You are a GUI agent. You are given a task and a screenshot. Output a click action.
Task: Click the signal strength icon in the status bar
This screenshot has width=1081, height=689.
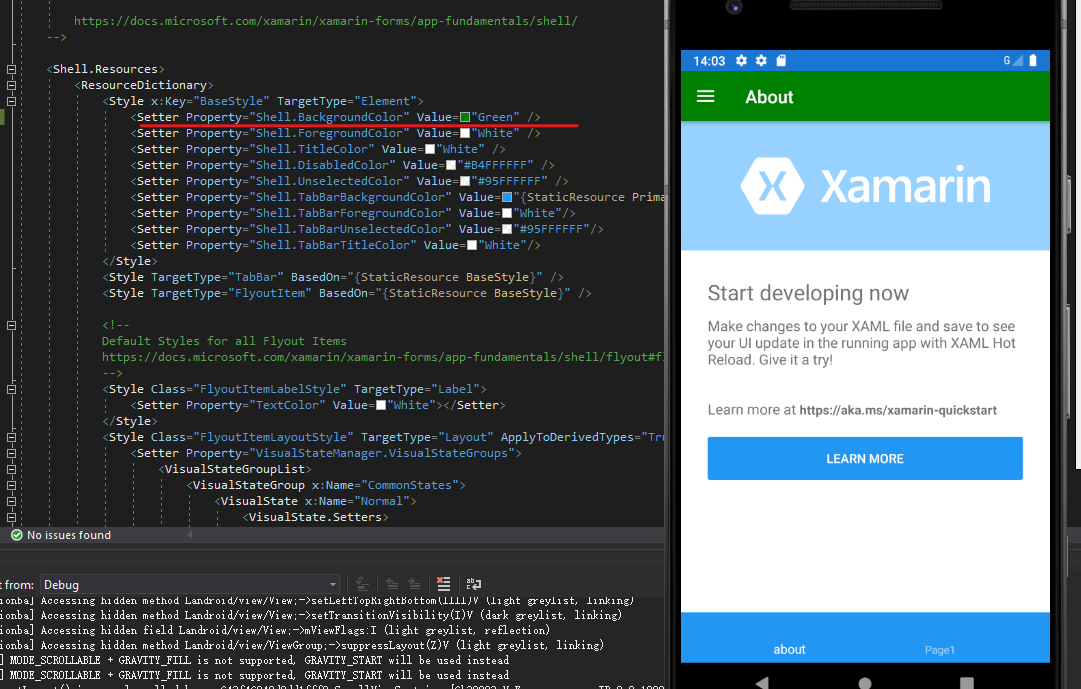pyautogui.click(x=1018, y=61)
